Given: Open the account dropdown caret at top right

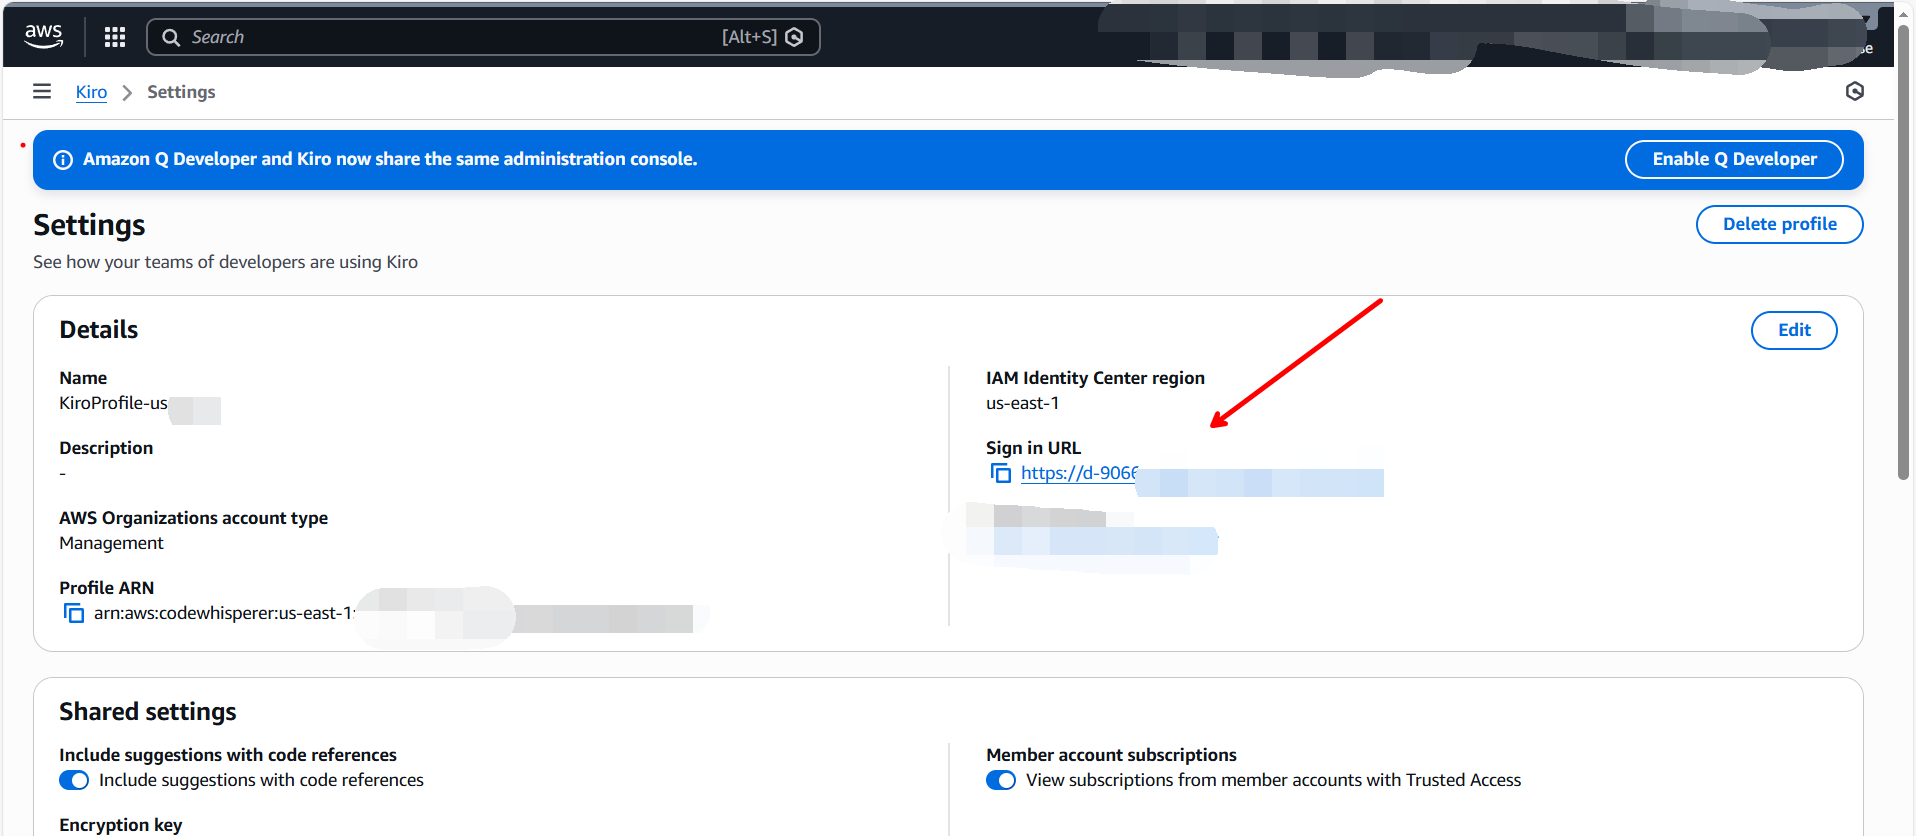Looking at the screenshot, I should click(x=1866, y=19).
